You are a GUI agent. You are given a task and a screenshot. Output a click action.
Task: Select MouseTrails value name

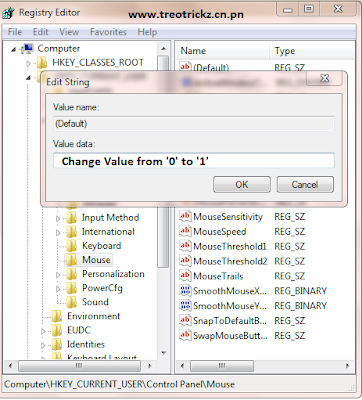point(218,276)
